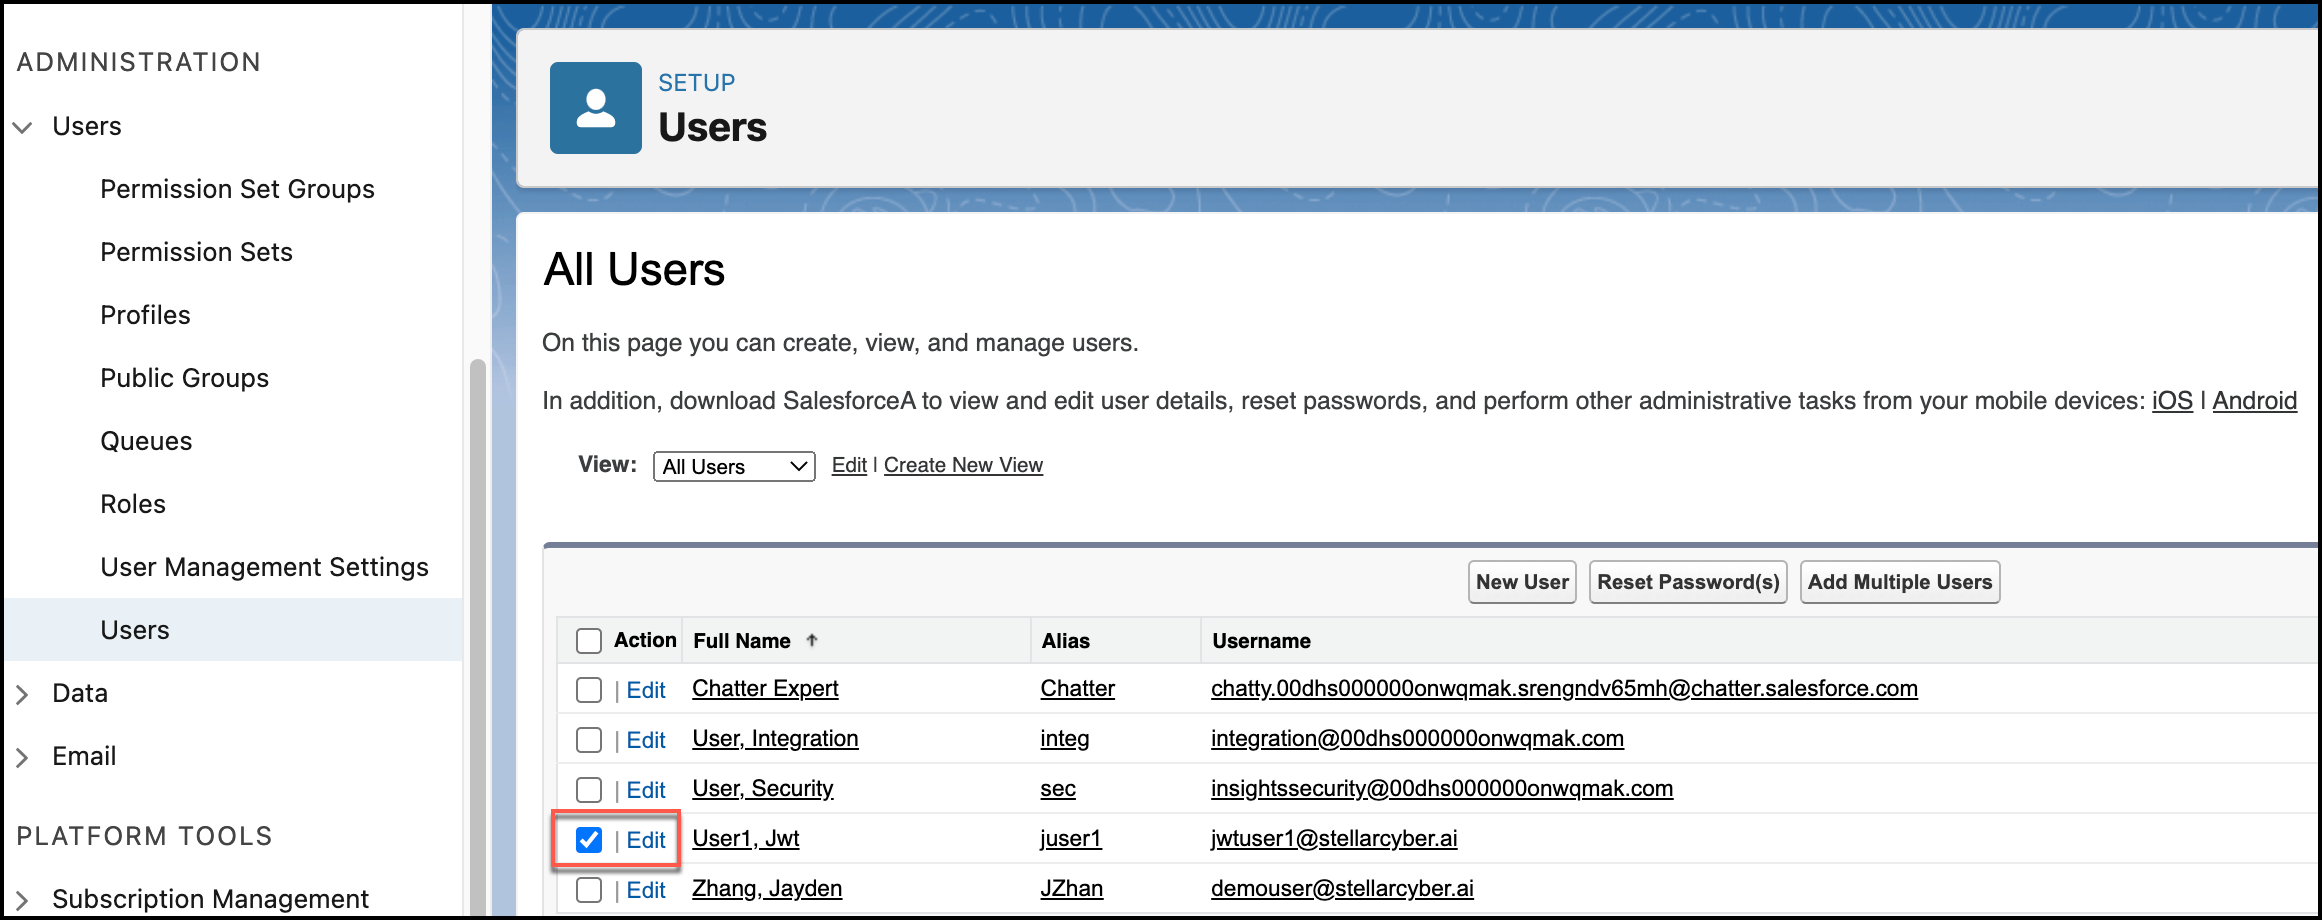Viewport: 2322px width, 920px height.
Task: Collapse the Users section in sidebar
Action: [x=22, y=127]
